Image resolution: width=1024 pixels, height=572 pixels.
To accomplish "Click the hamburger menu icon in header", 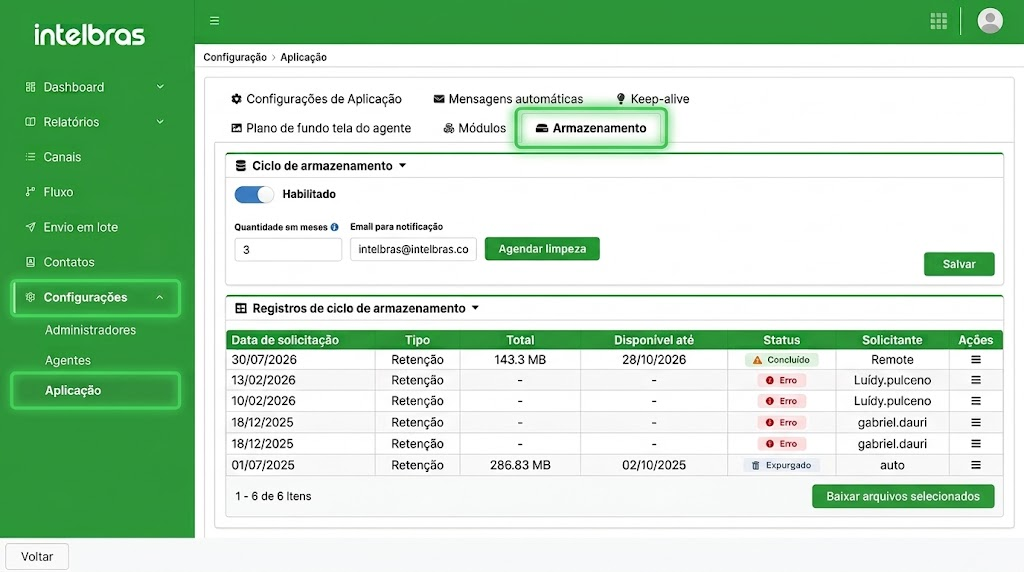I will click(214, 21).
